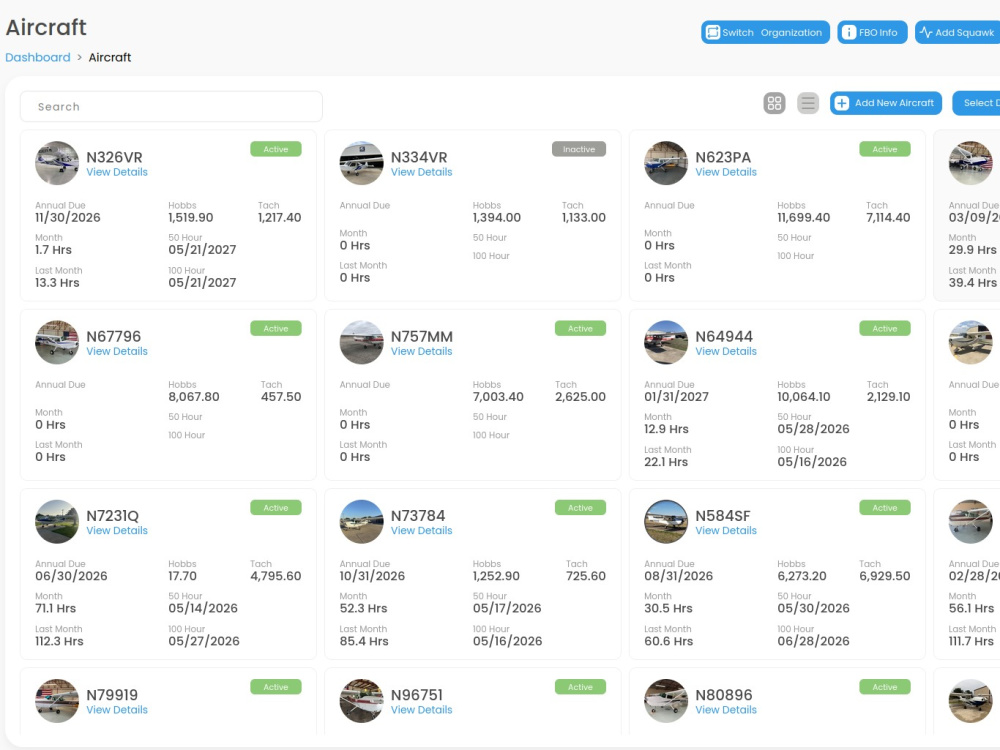Screen dimensions: 1000x750
Task: Click the Aircraft page heading
Action: coord(46,27)
